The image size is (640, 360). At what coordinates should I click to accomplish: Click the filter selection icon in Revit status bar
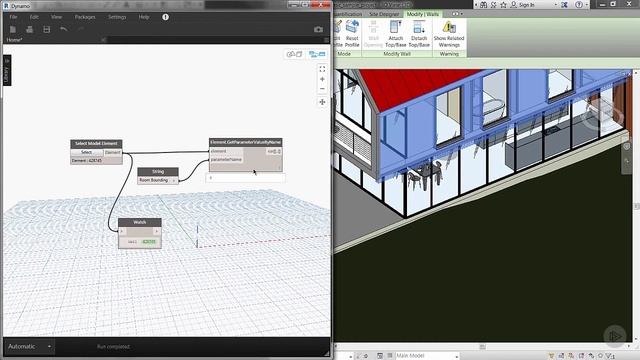click(611, 356)
